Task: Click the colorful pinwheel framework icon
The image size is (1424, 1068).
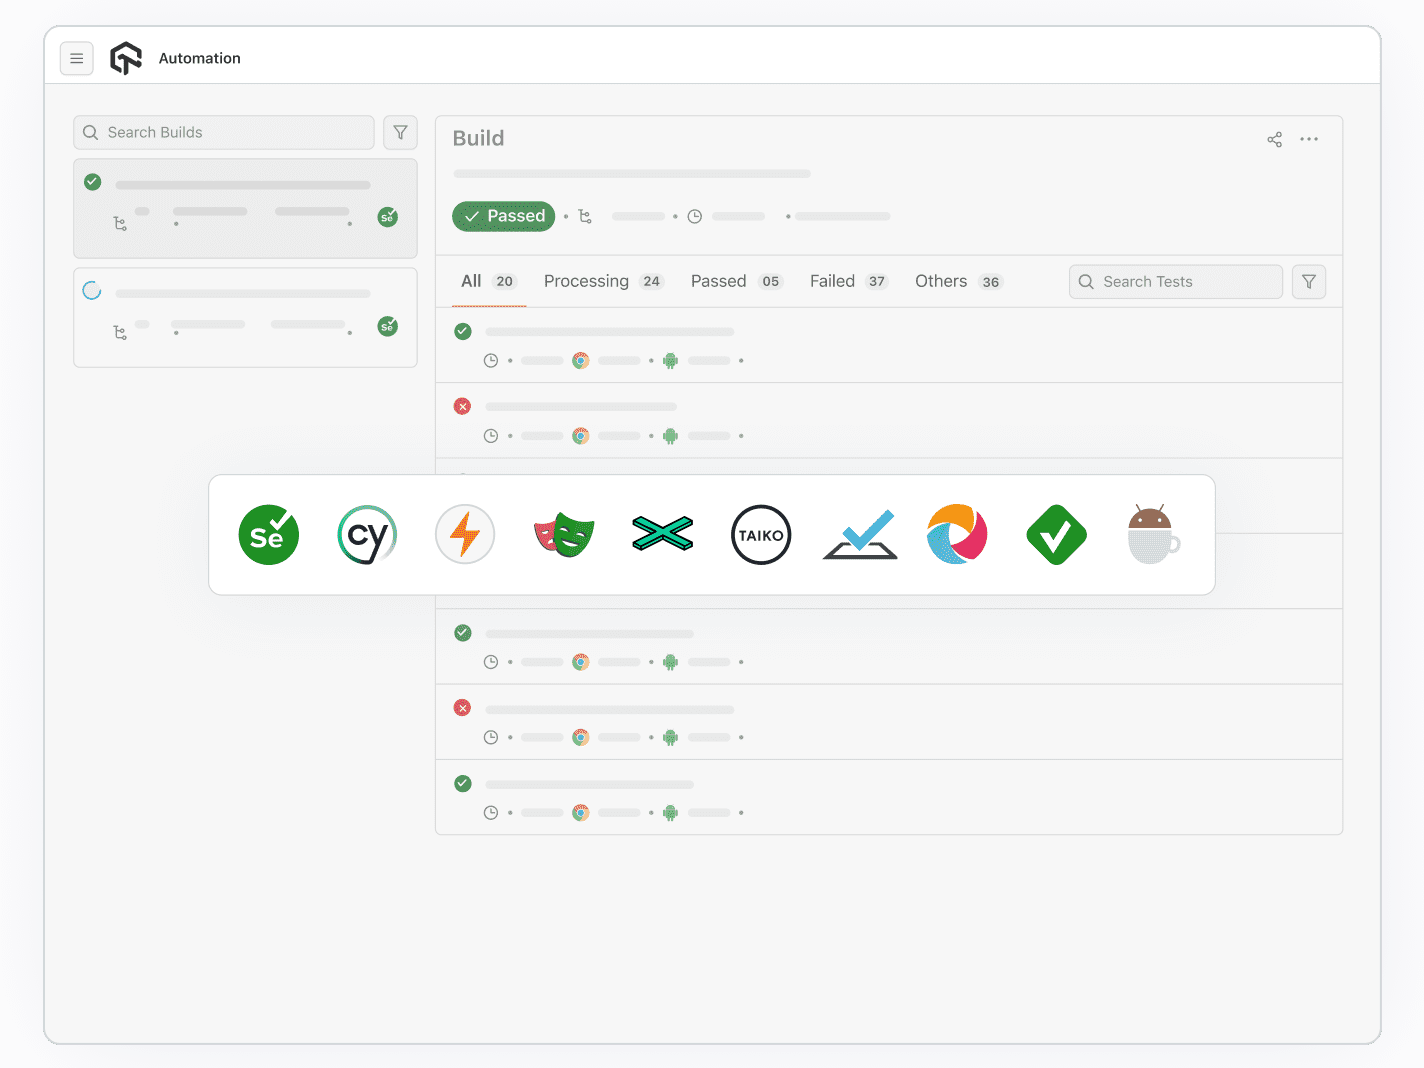Action: coord(957,535)
